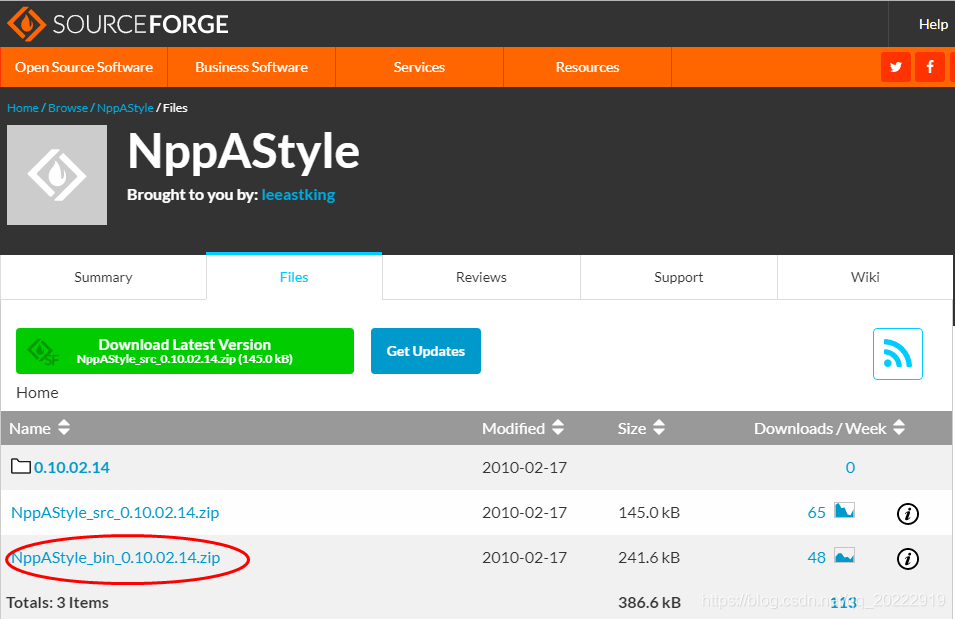Click the 241.6 kB size value
Image resolution: width=955 pixels, height=619 pixels.
pos(649,557)
